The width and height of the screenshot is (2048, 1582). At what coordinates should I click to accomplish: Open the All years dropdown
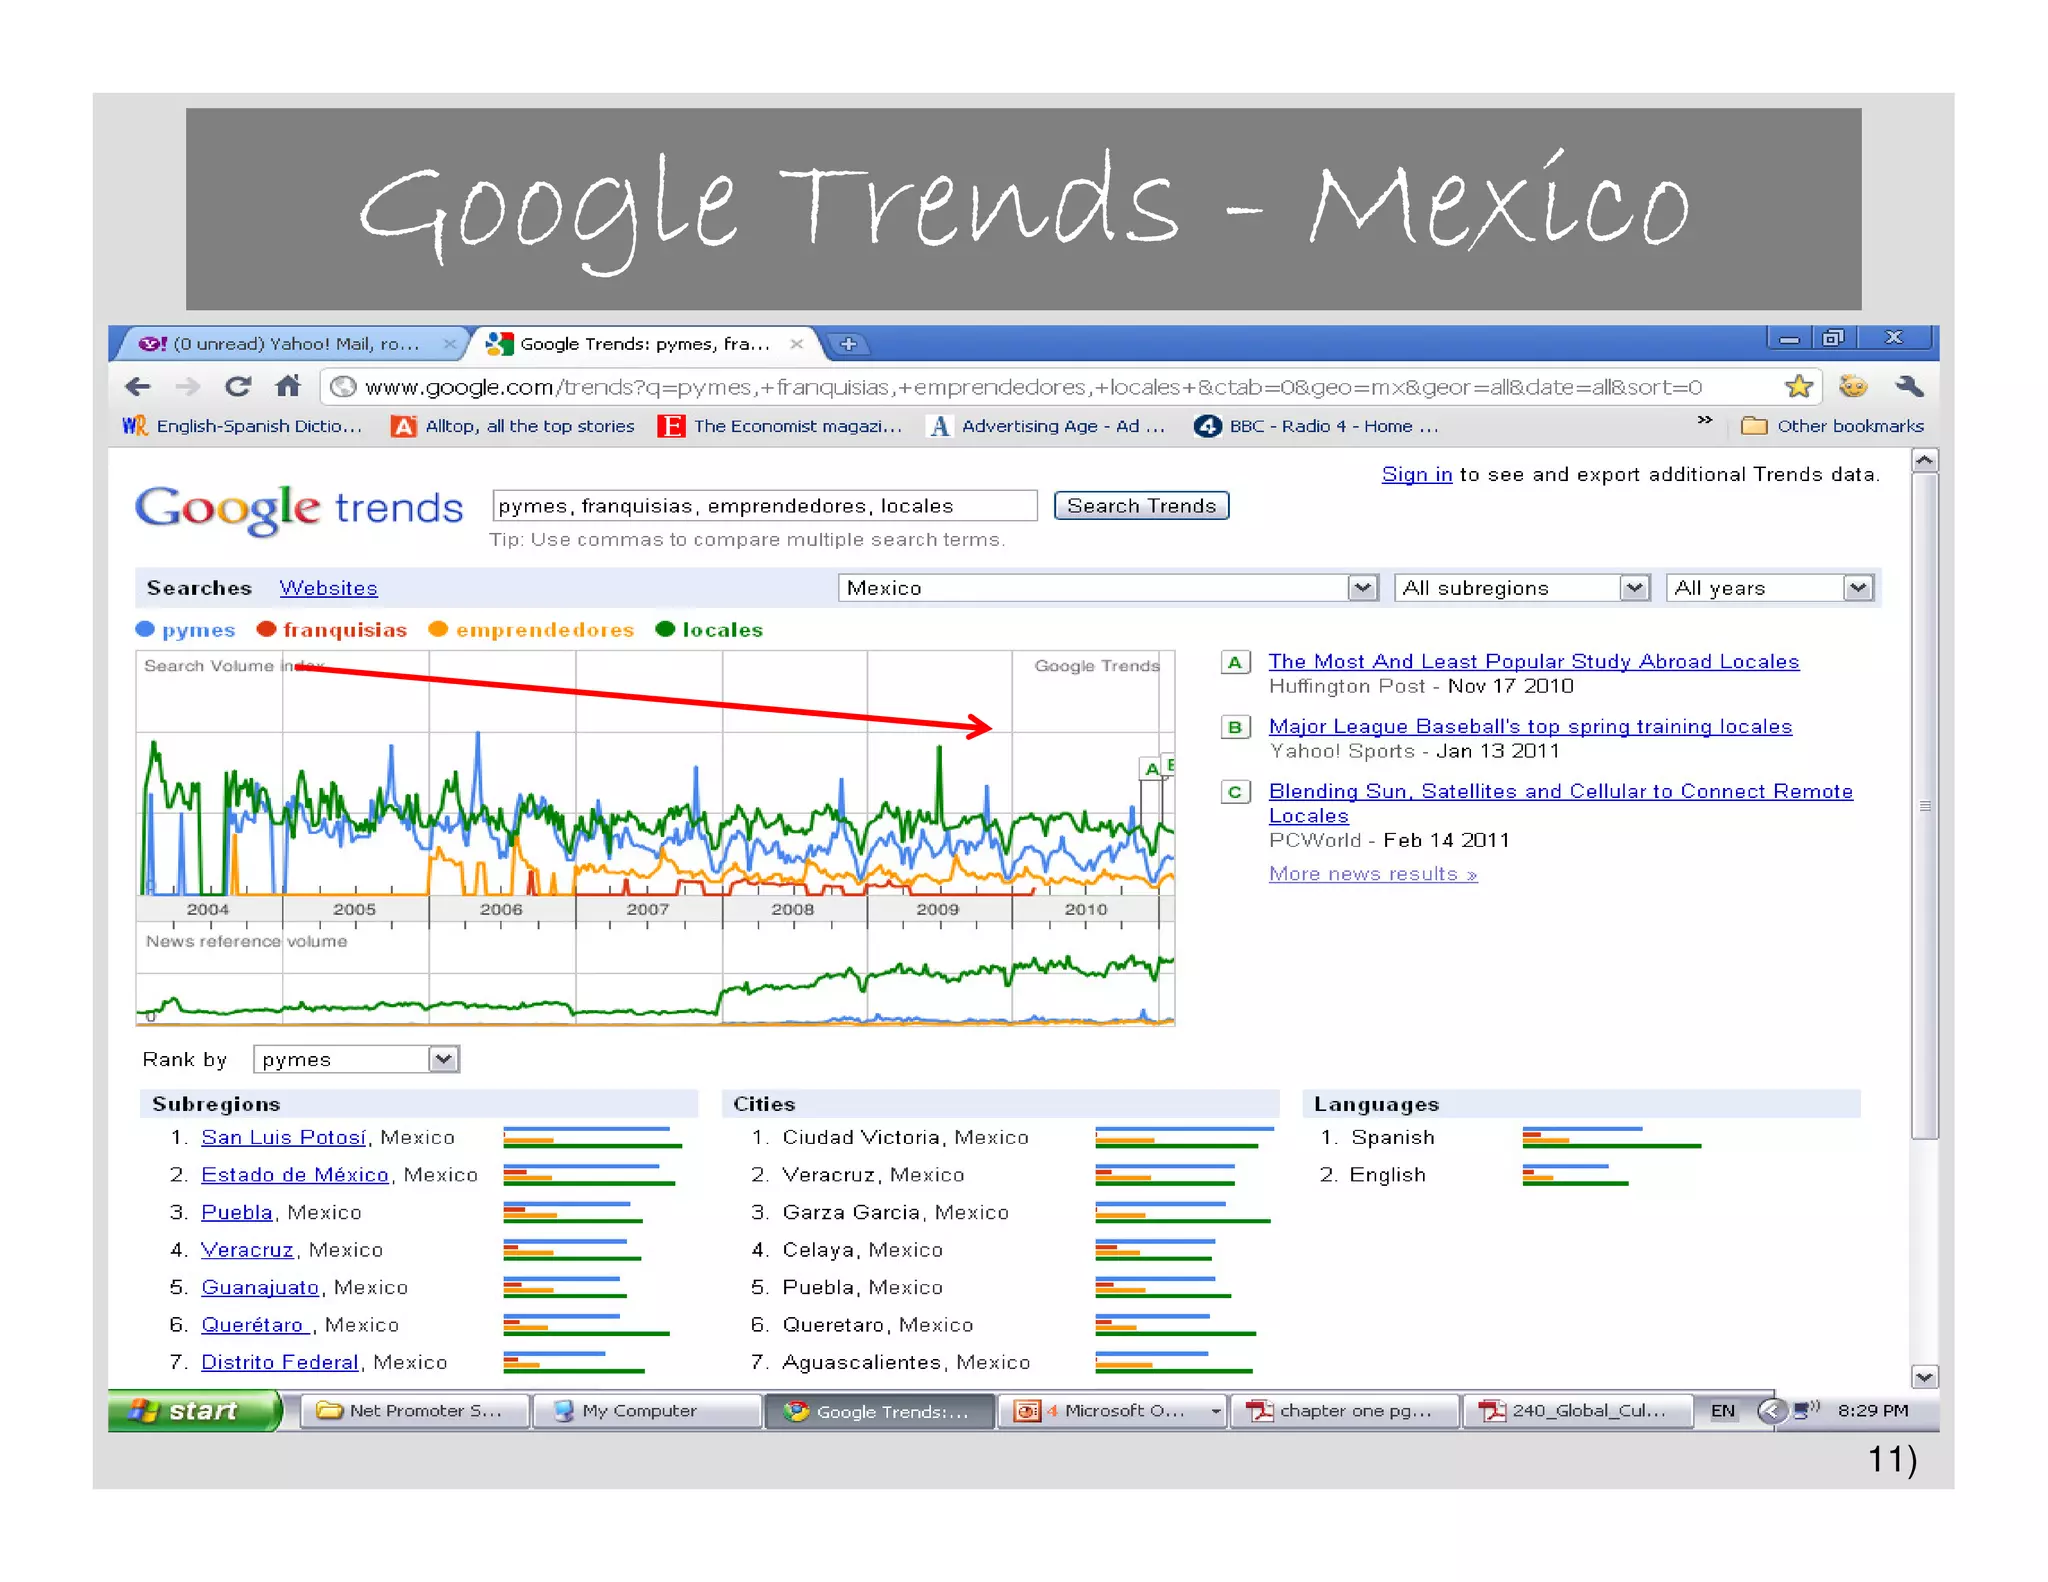click(x=1769, y=588)
